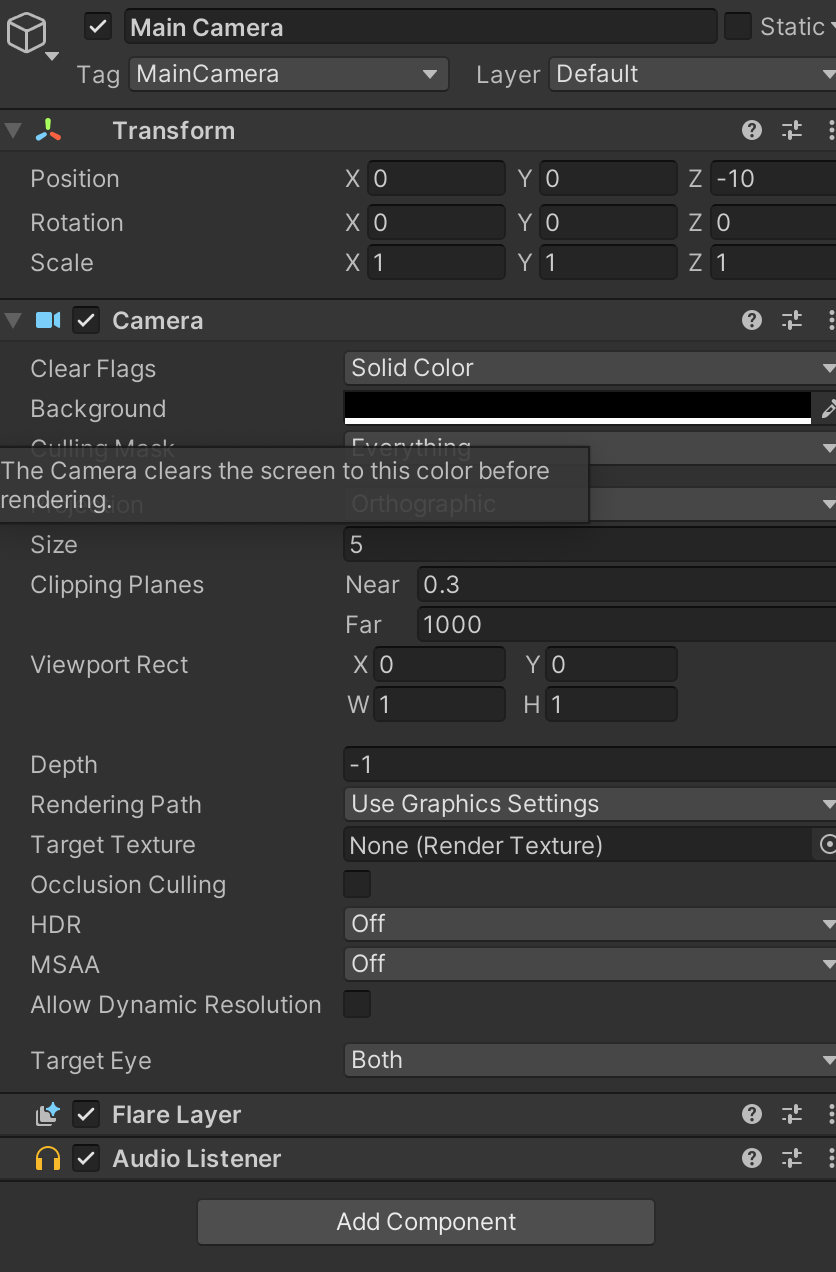Screen dimensions: 836x1272
Task: Click the GameObject cube icon
Action: point(28,32)
